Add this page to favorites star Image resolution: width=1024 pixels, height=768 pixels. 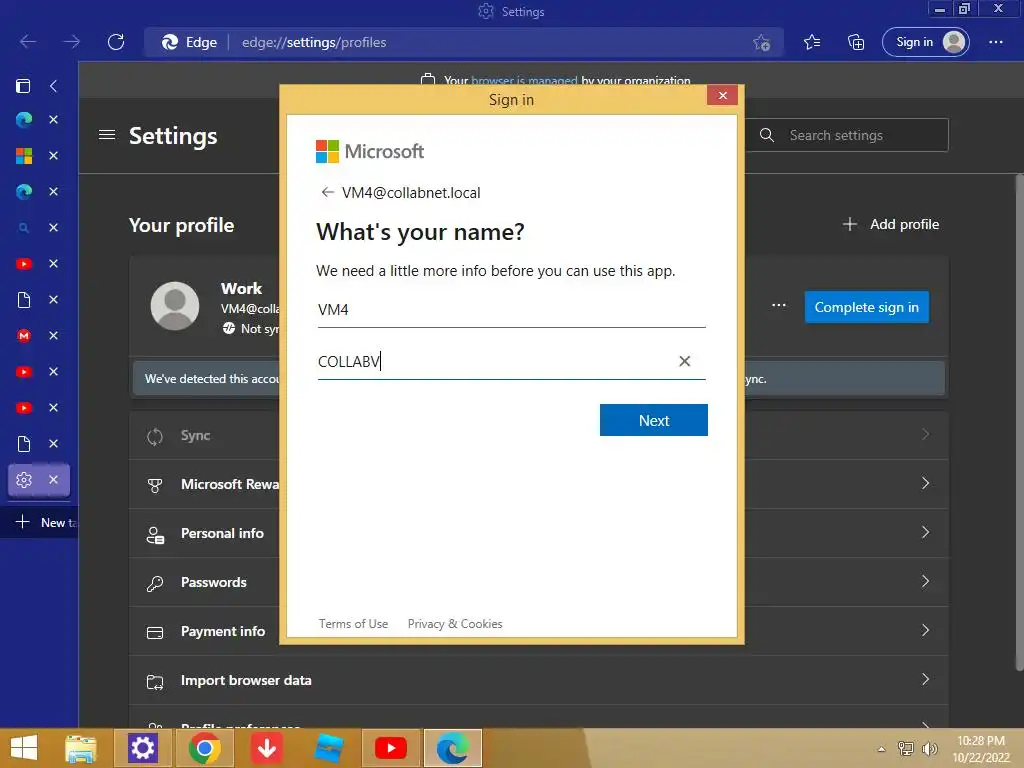(x=761, y=42)
